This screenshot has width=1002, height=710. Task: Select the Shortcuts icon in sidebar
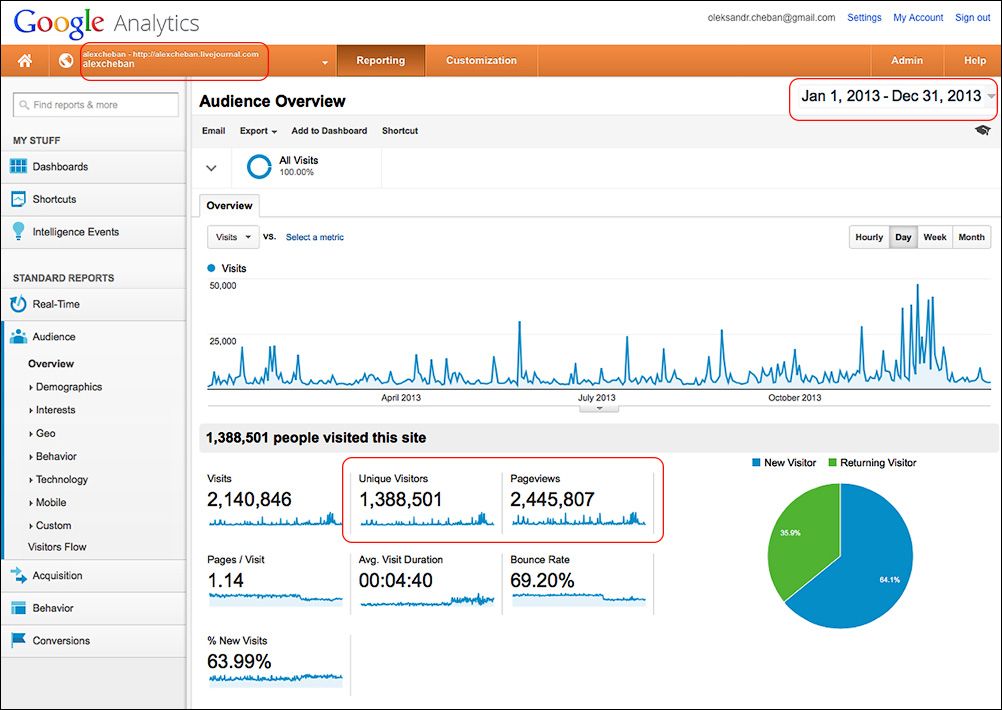coord(19,199)
